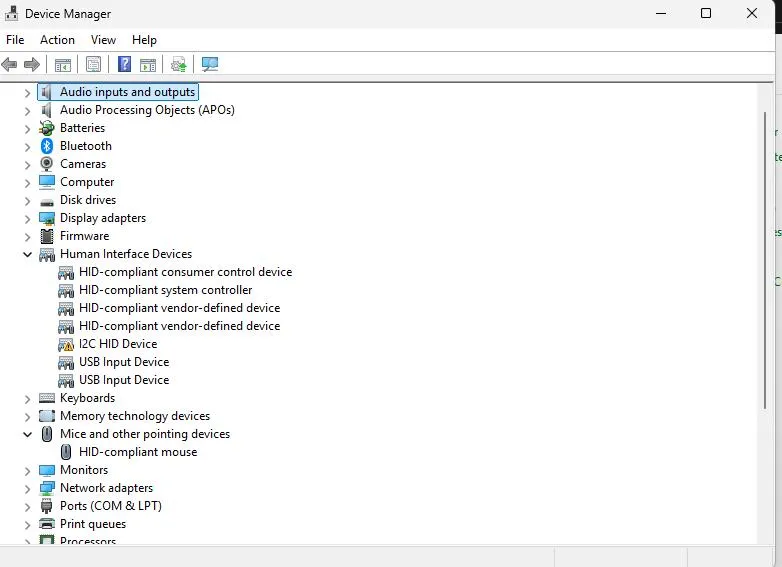Screen dimensions: 782x567
Task: Click Scan for hardware changes monitor icon
Action: click(x=210, y=64)
